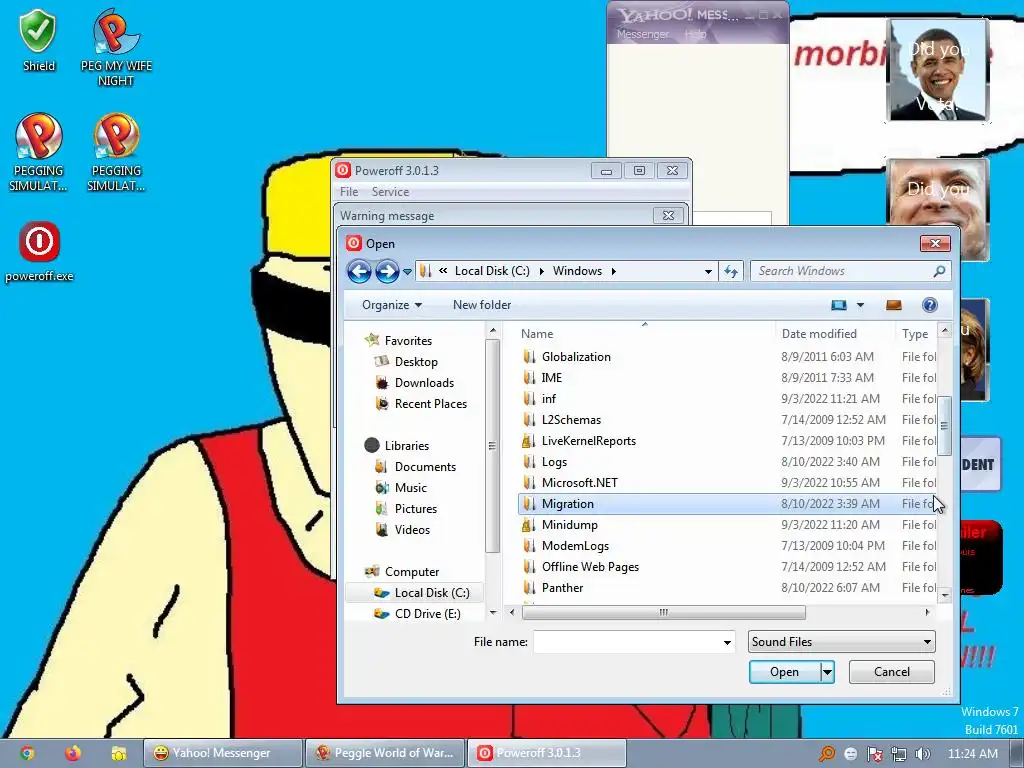Click New folder in toolbar

click(482, 305)
